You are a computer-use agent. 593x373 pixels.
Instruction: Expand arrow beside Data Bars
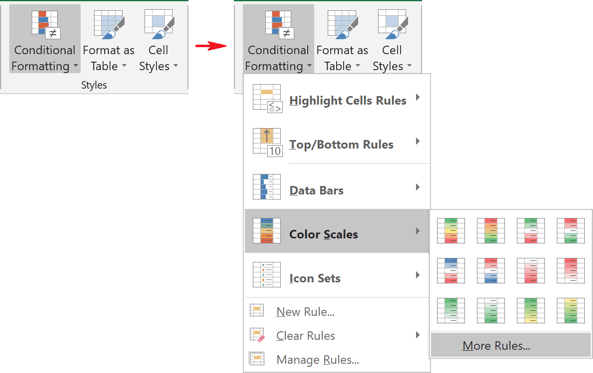coord(418,187)
